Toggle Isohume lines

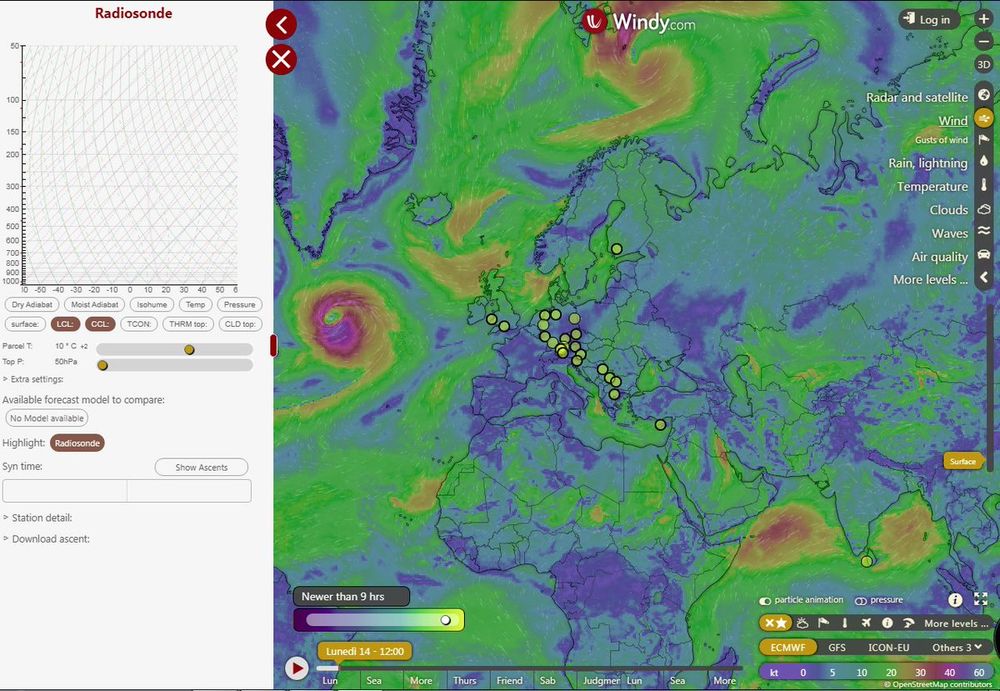(152, 304)
